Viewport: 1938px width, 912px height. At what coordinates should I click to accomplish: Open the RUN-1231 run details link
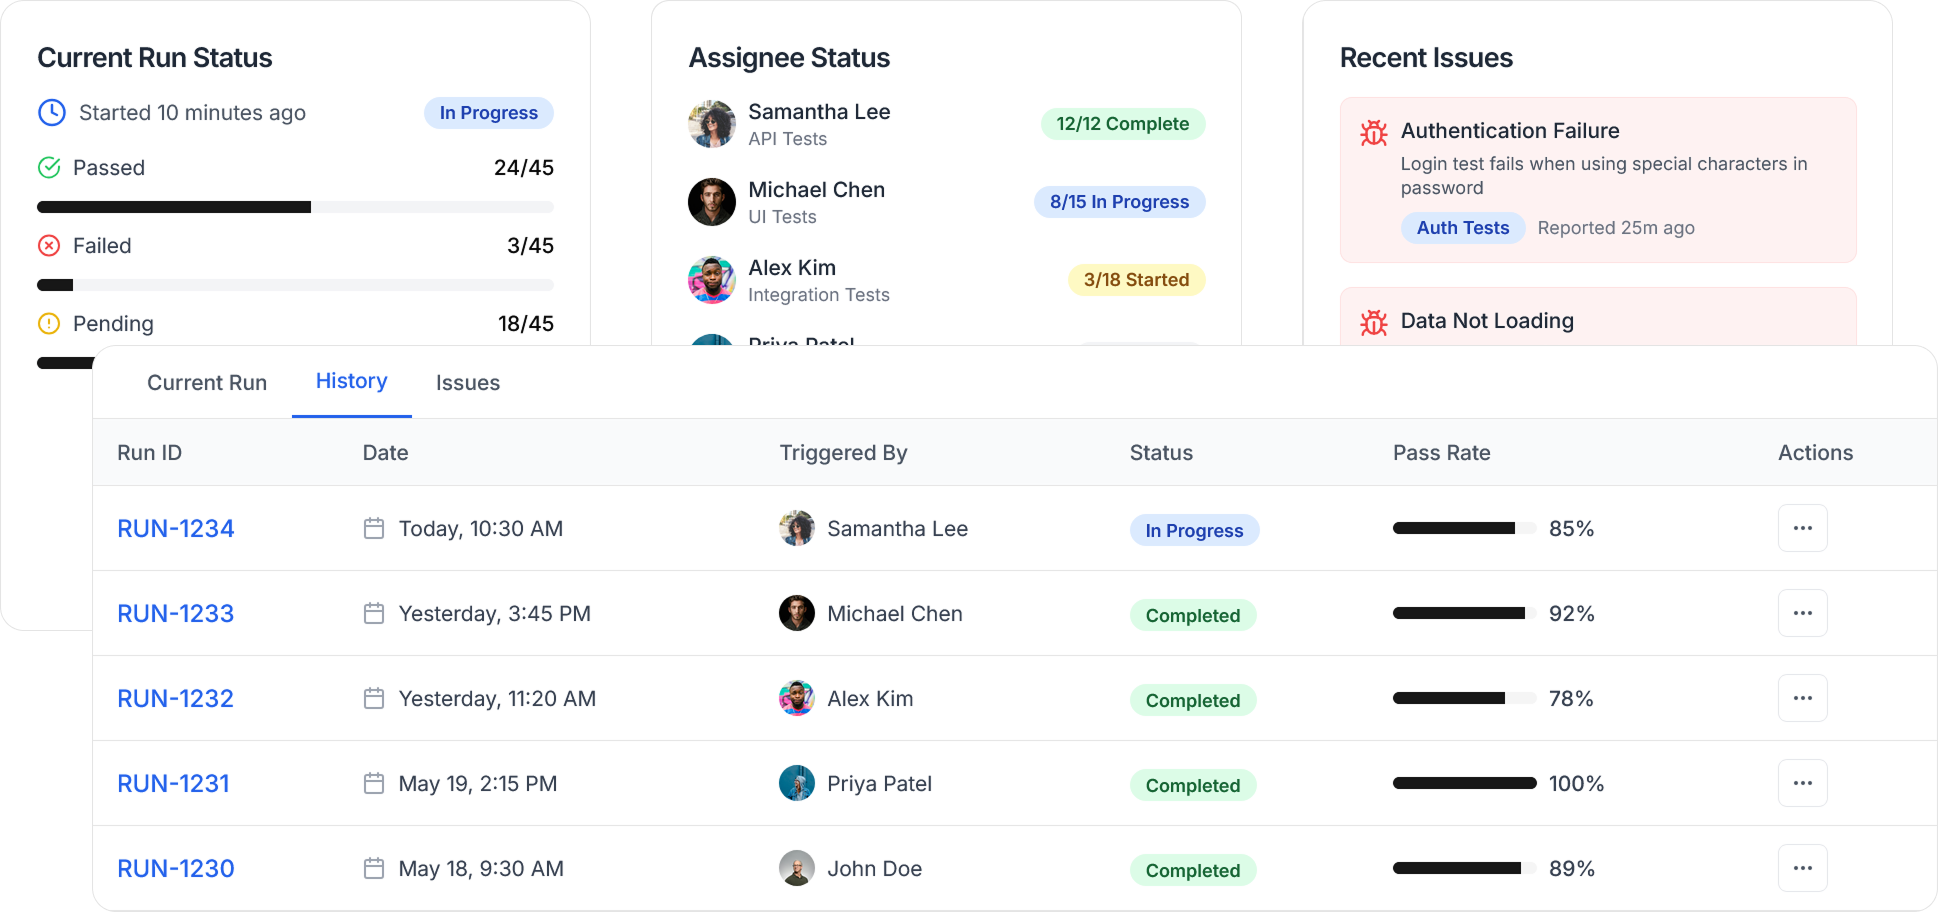click(174, 784)
